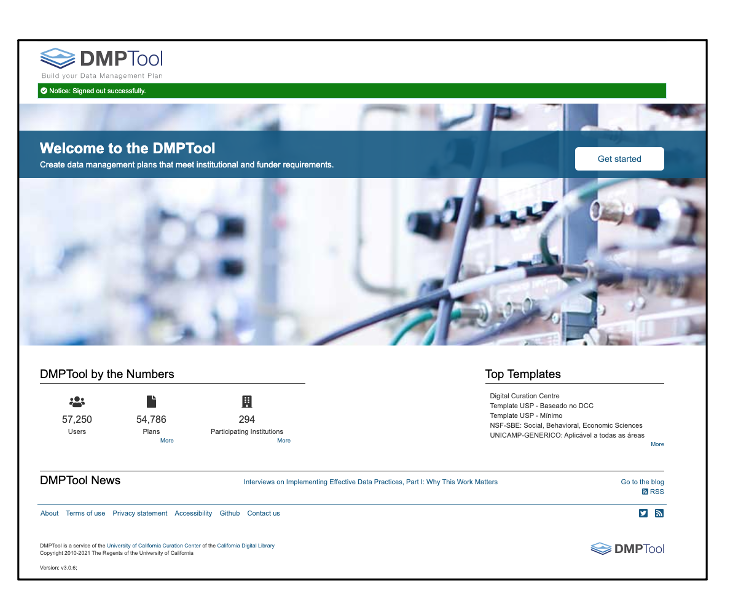
Task: Open the RSS link under the blog link
Action: [653, 492]
